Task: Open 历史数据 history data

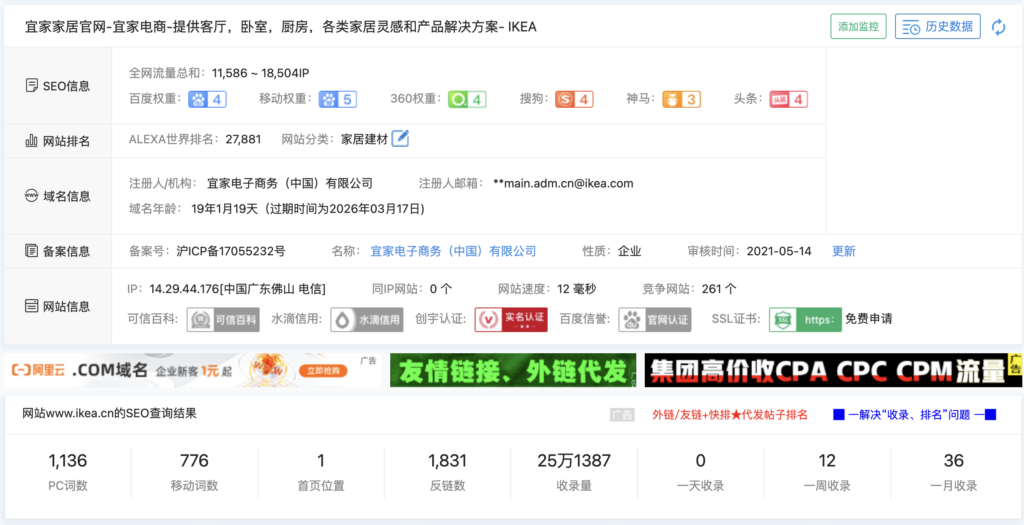Action: (938, 27)
